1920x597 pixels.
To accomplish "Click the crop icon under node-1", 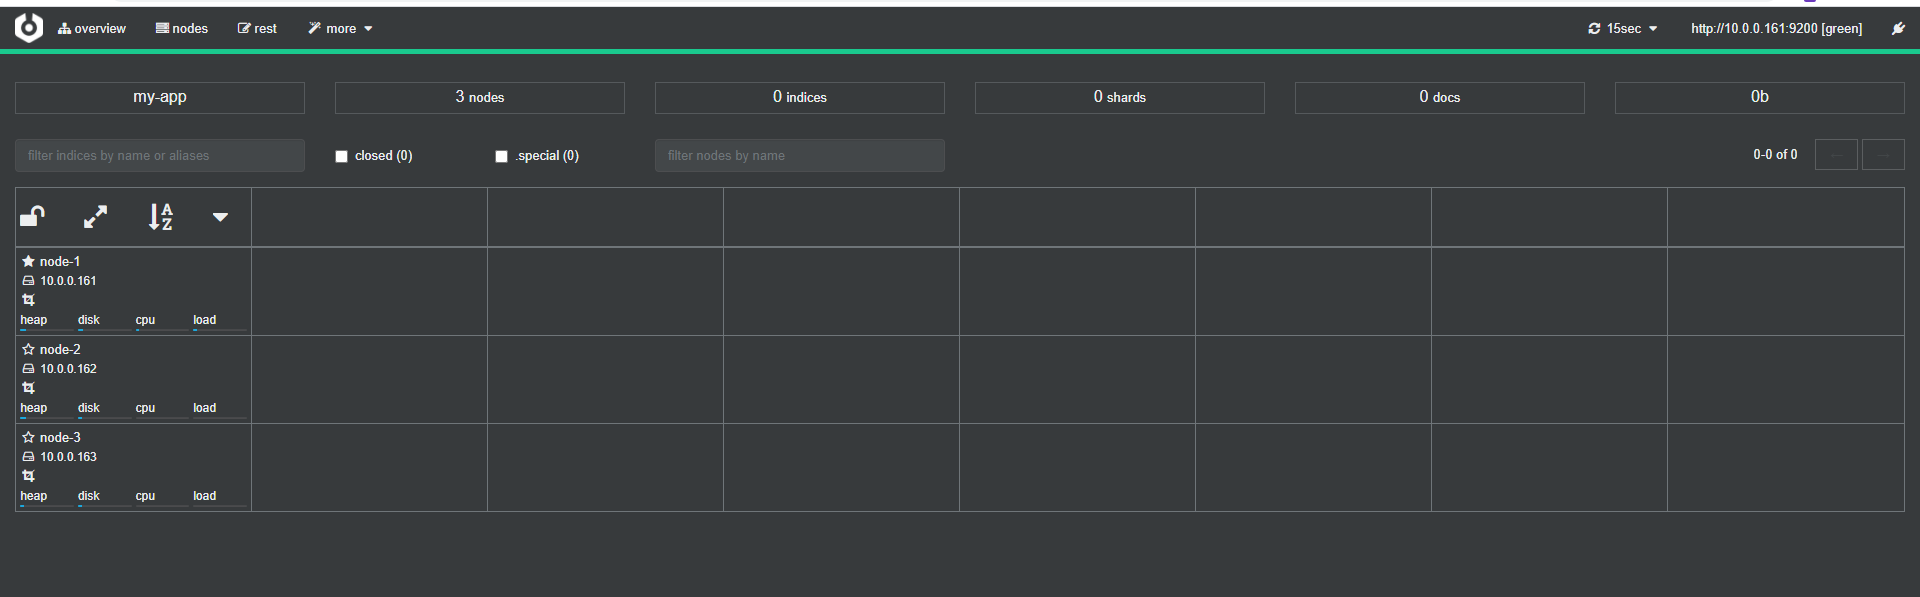I will [x=28, y=300].
